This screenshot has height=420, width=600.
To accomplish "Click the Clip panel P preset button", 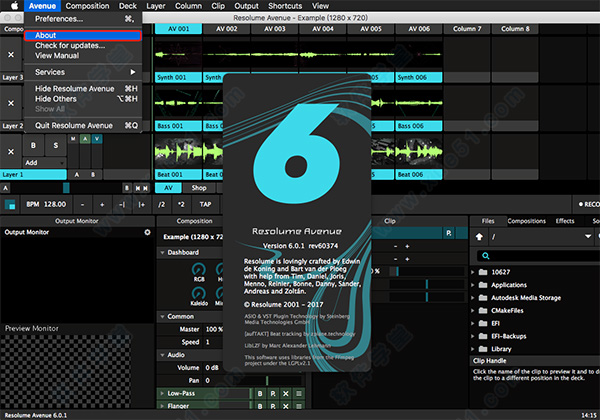I will 448,233.
